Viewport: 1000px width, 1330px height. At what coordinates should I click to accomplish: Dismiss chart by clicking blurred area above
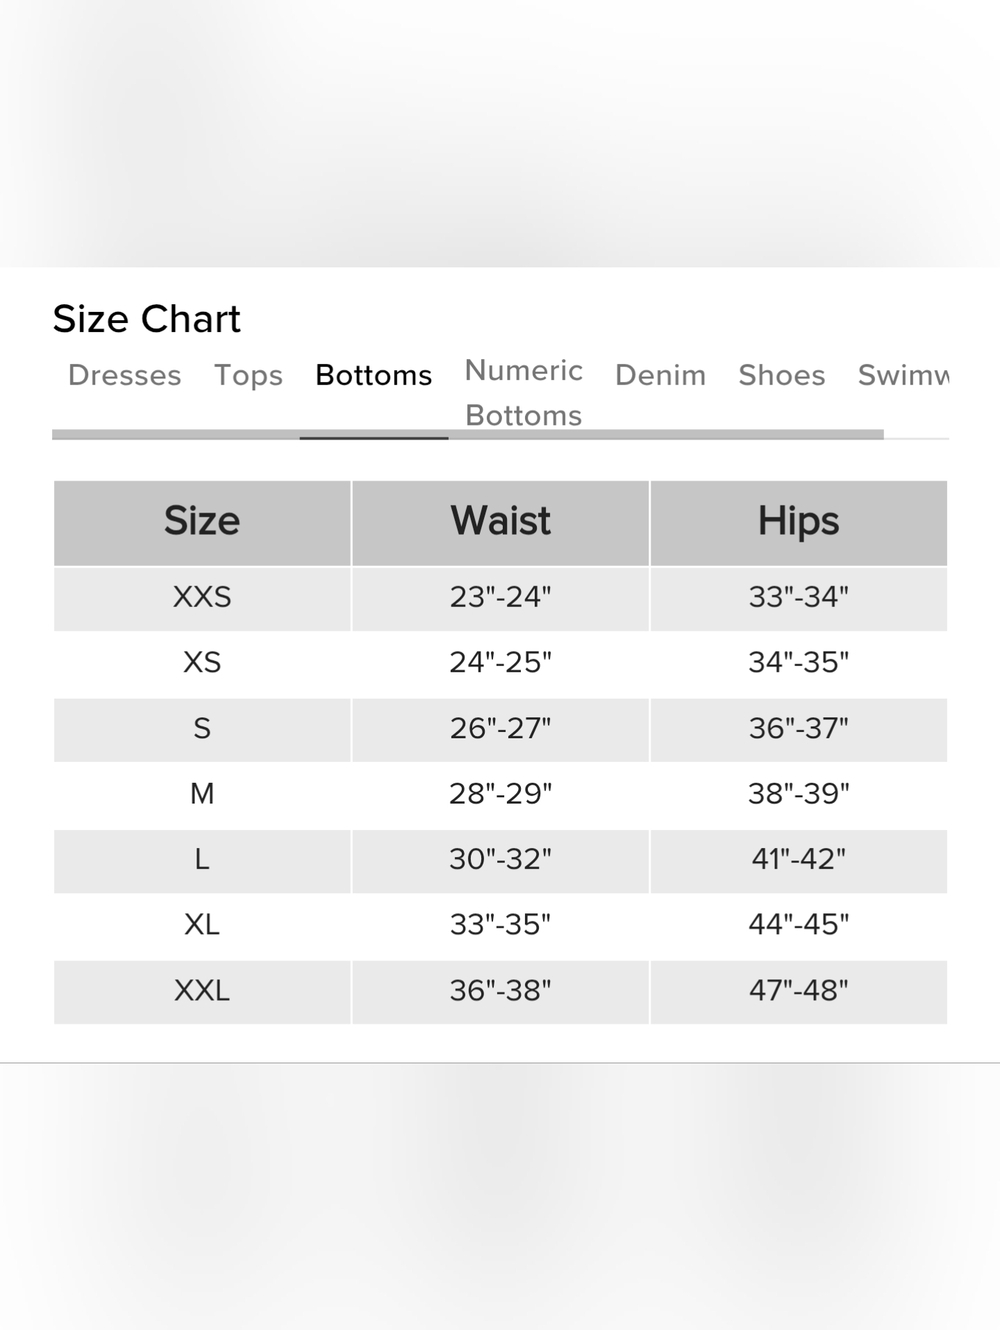pyautogui.click(x=500, y=133)
